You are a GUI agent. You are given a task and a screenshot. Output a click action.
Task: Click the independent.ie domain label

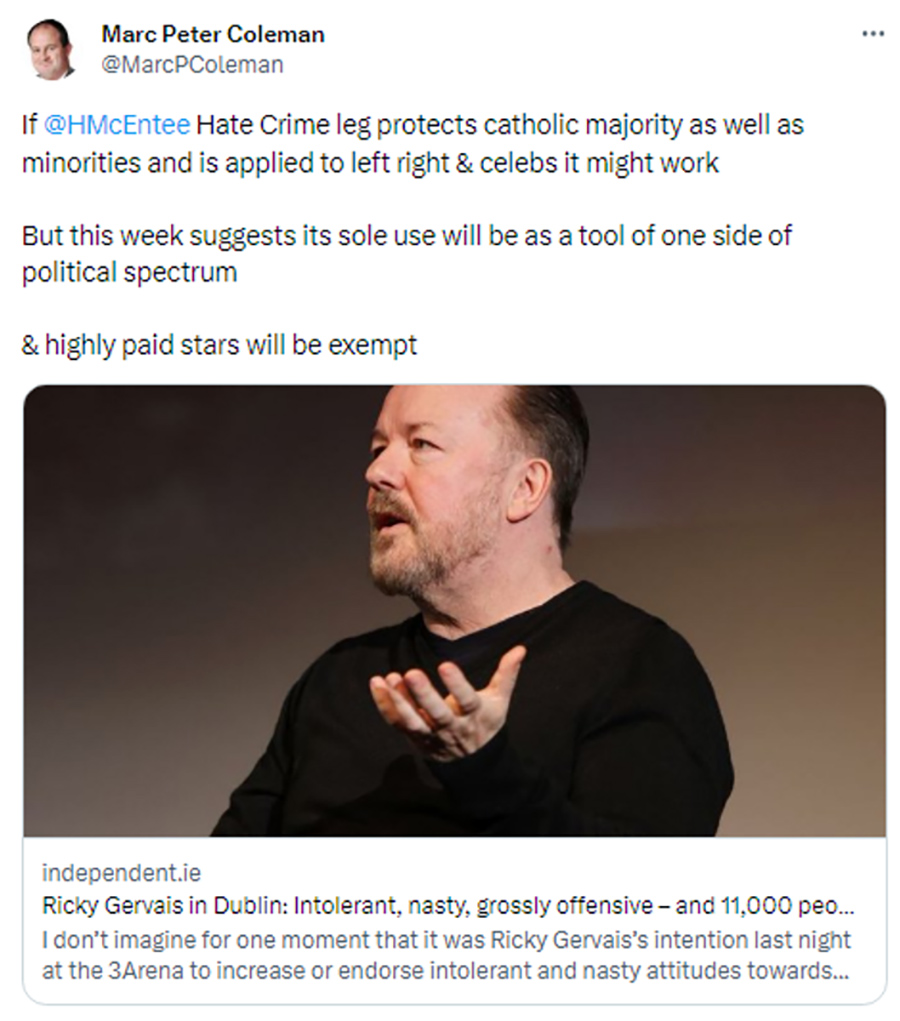point(121,873)
